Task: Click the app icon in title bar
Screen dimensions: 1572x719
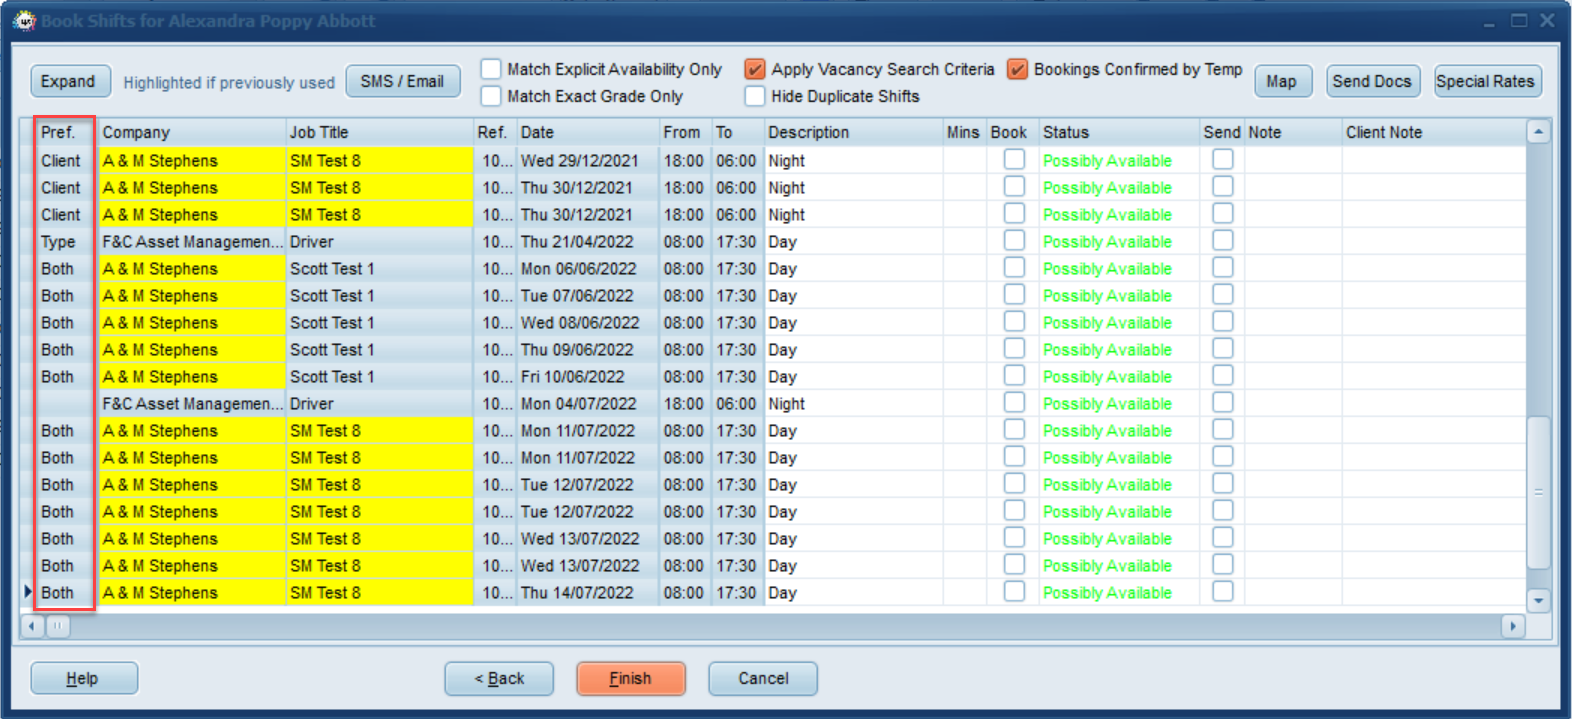Action: (23, 20)
